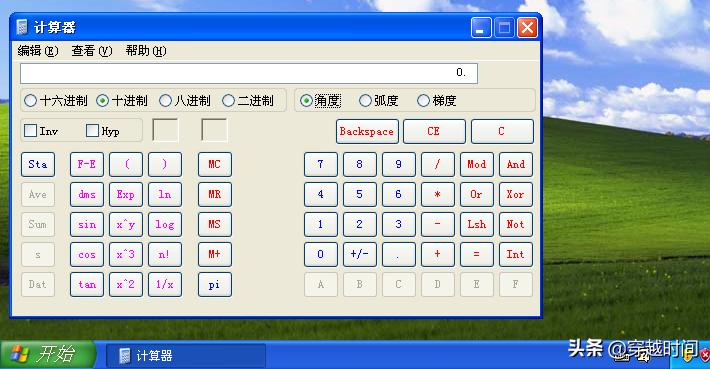Open the 帮助(H) menu
Screen dimensions: 710x369
(146, 51)
